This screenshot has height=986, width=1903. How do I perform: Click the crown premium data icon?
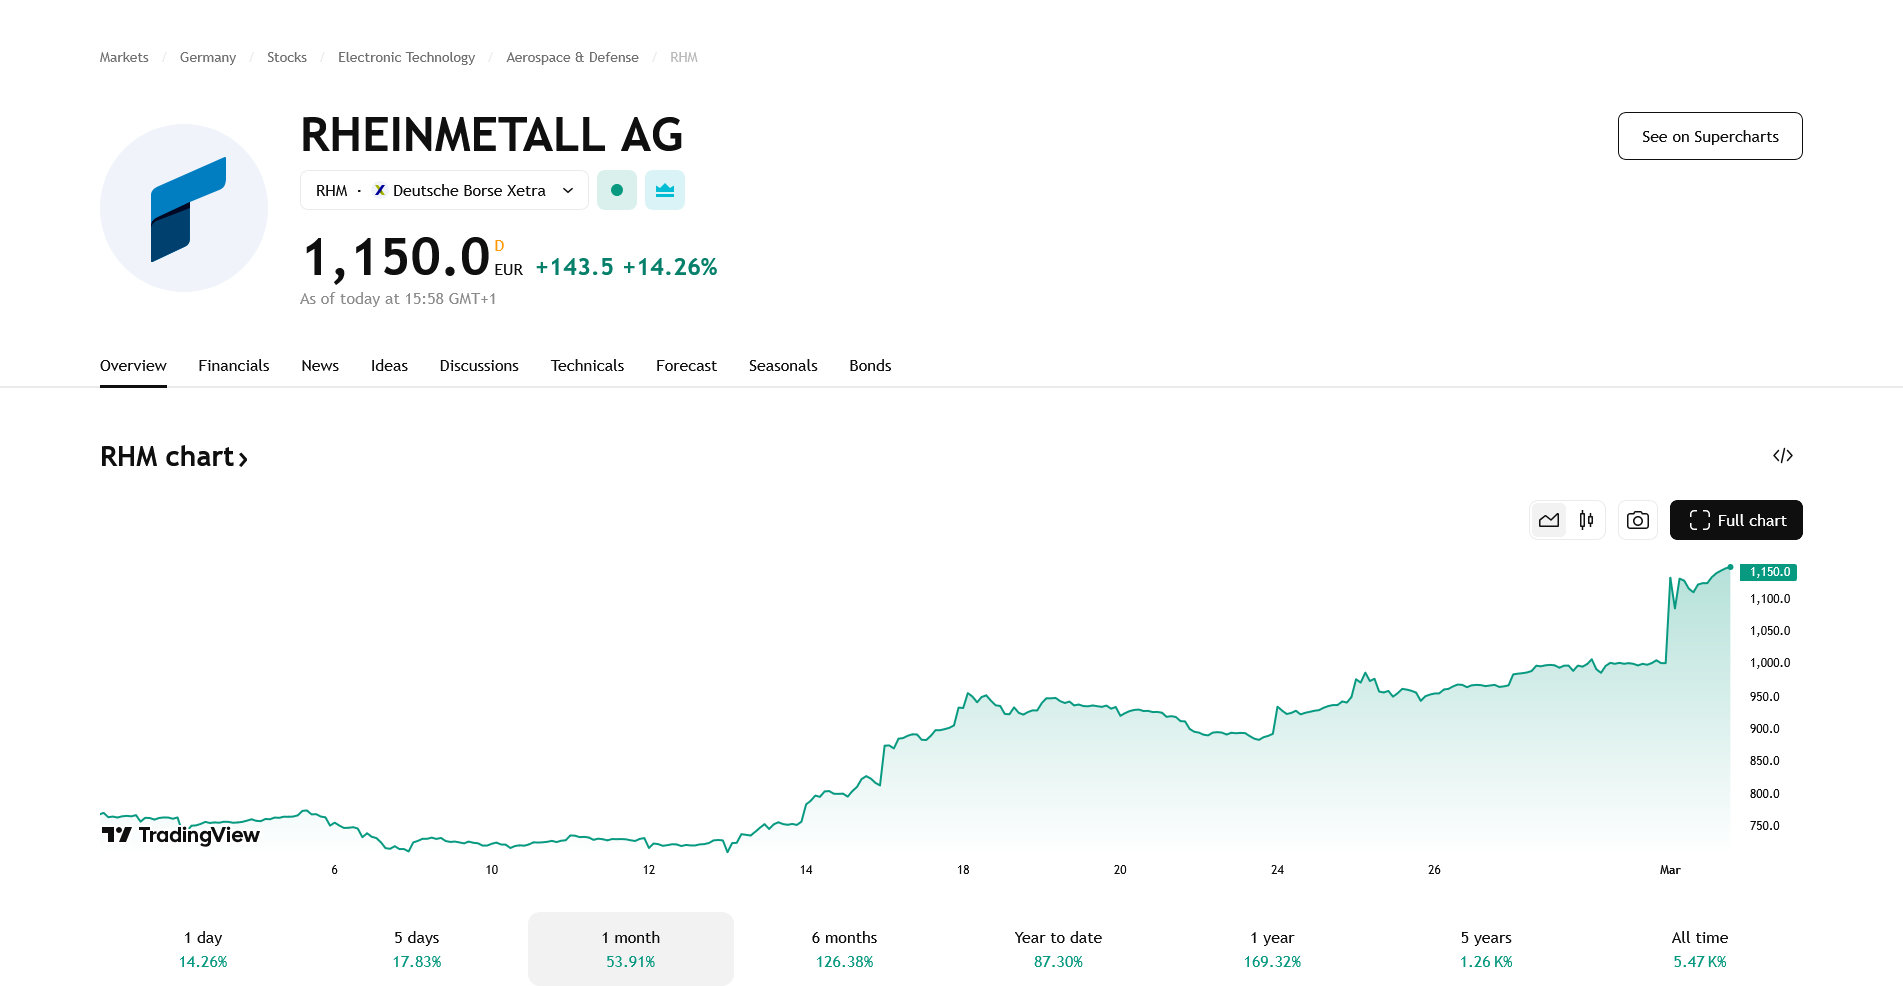click(665, 190)
